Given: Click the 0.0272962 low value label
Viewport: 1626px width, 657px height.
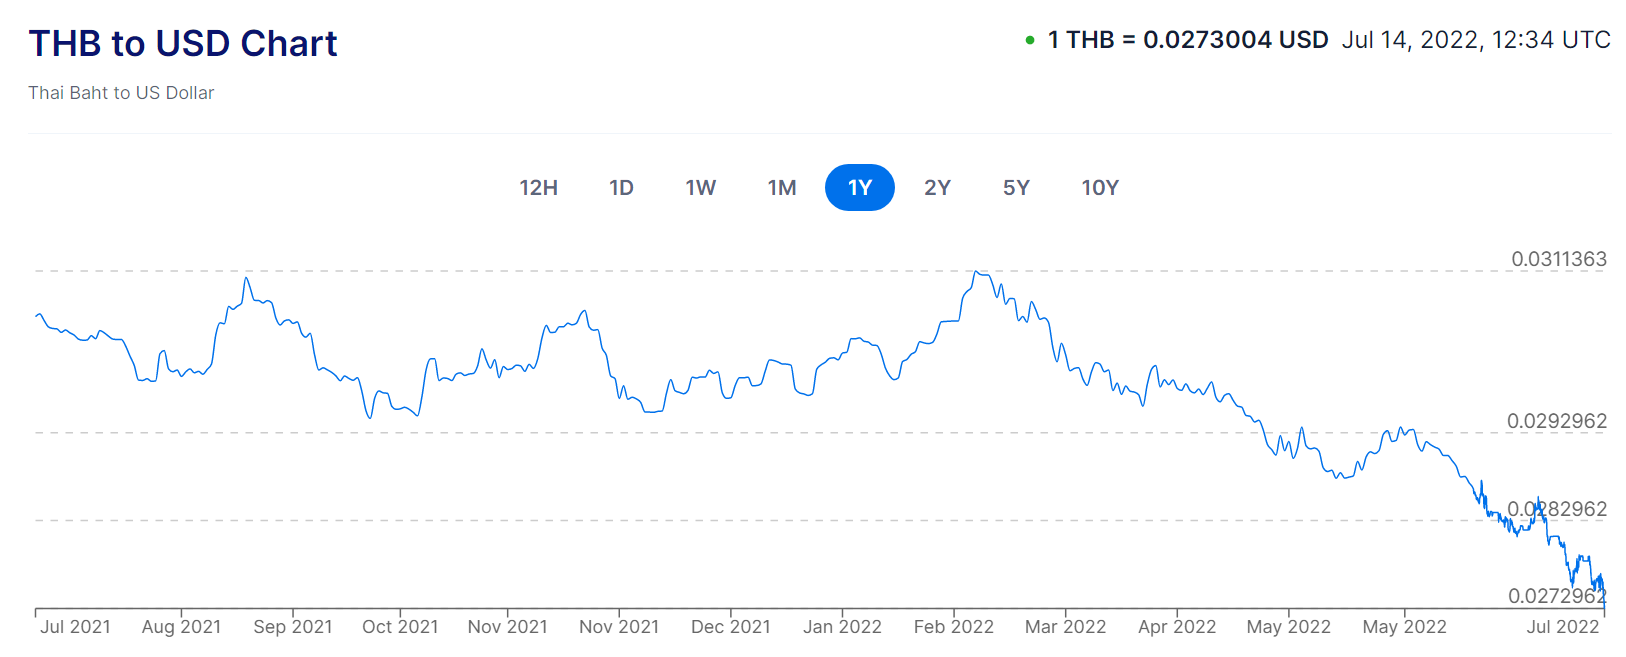Looking at the screenshot, I should tap(1556, 596).
